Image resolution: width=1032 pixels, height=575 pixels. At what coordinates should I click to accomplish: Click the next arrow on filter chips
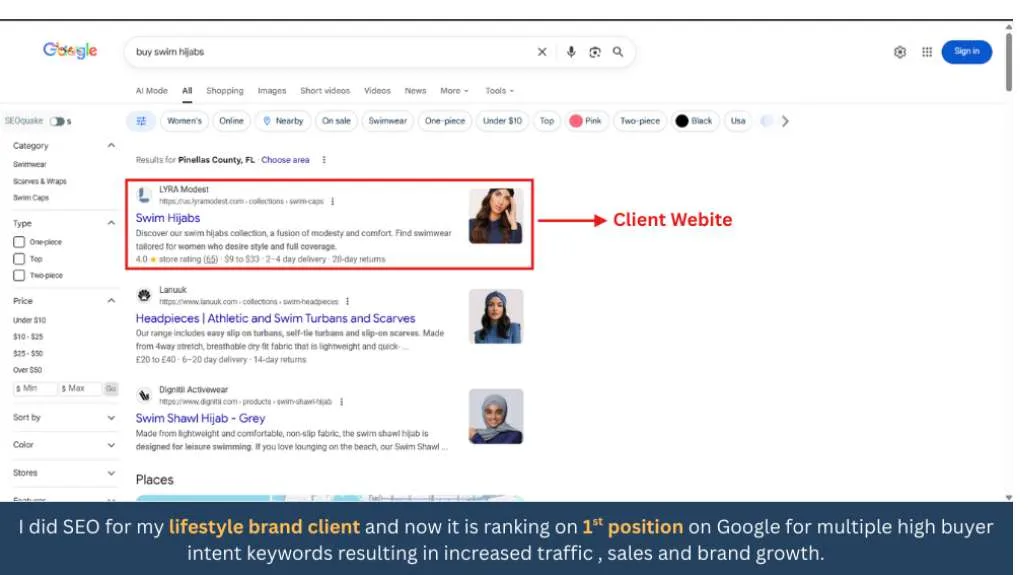[x=785, y=121]
